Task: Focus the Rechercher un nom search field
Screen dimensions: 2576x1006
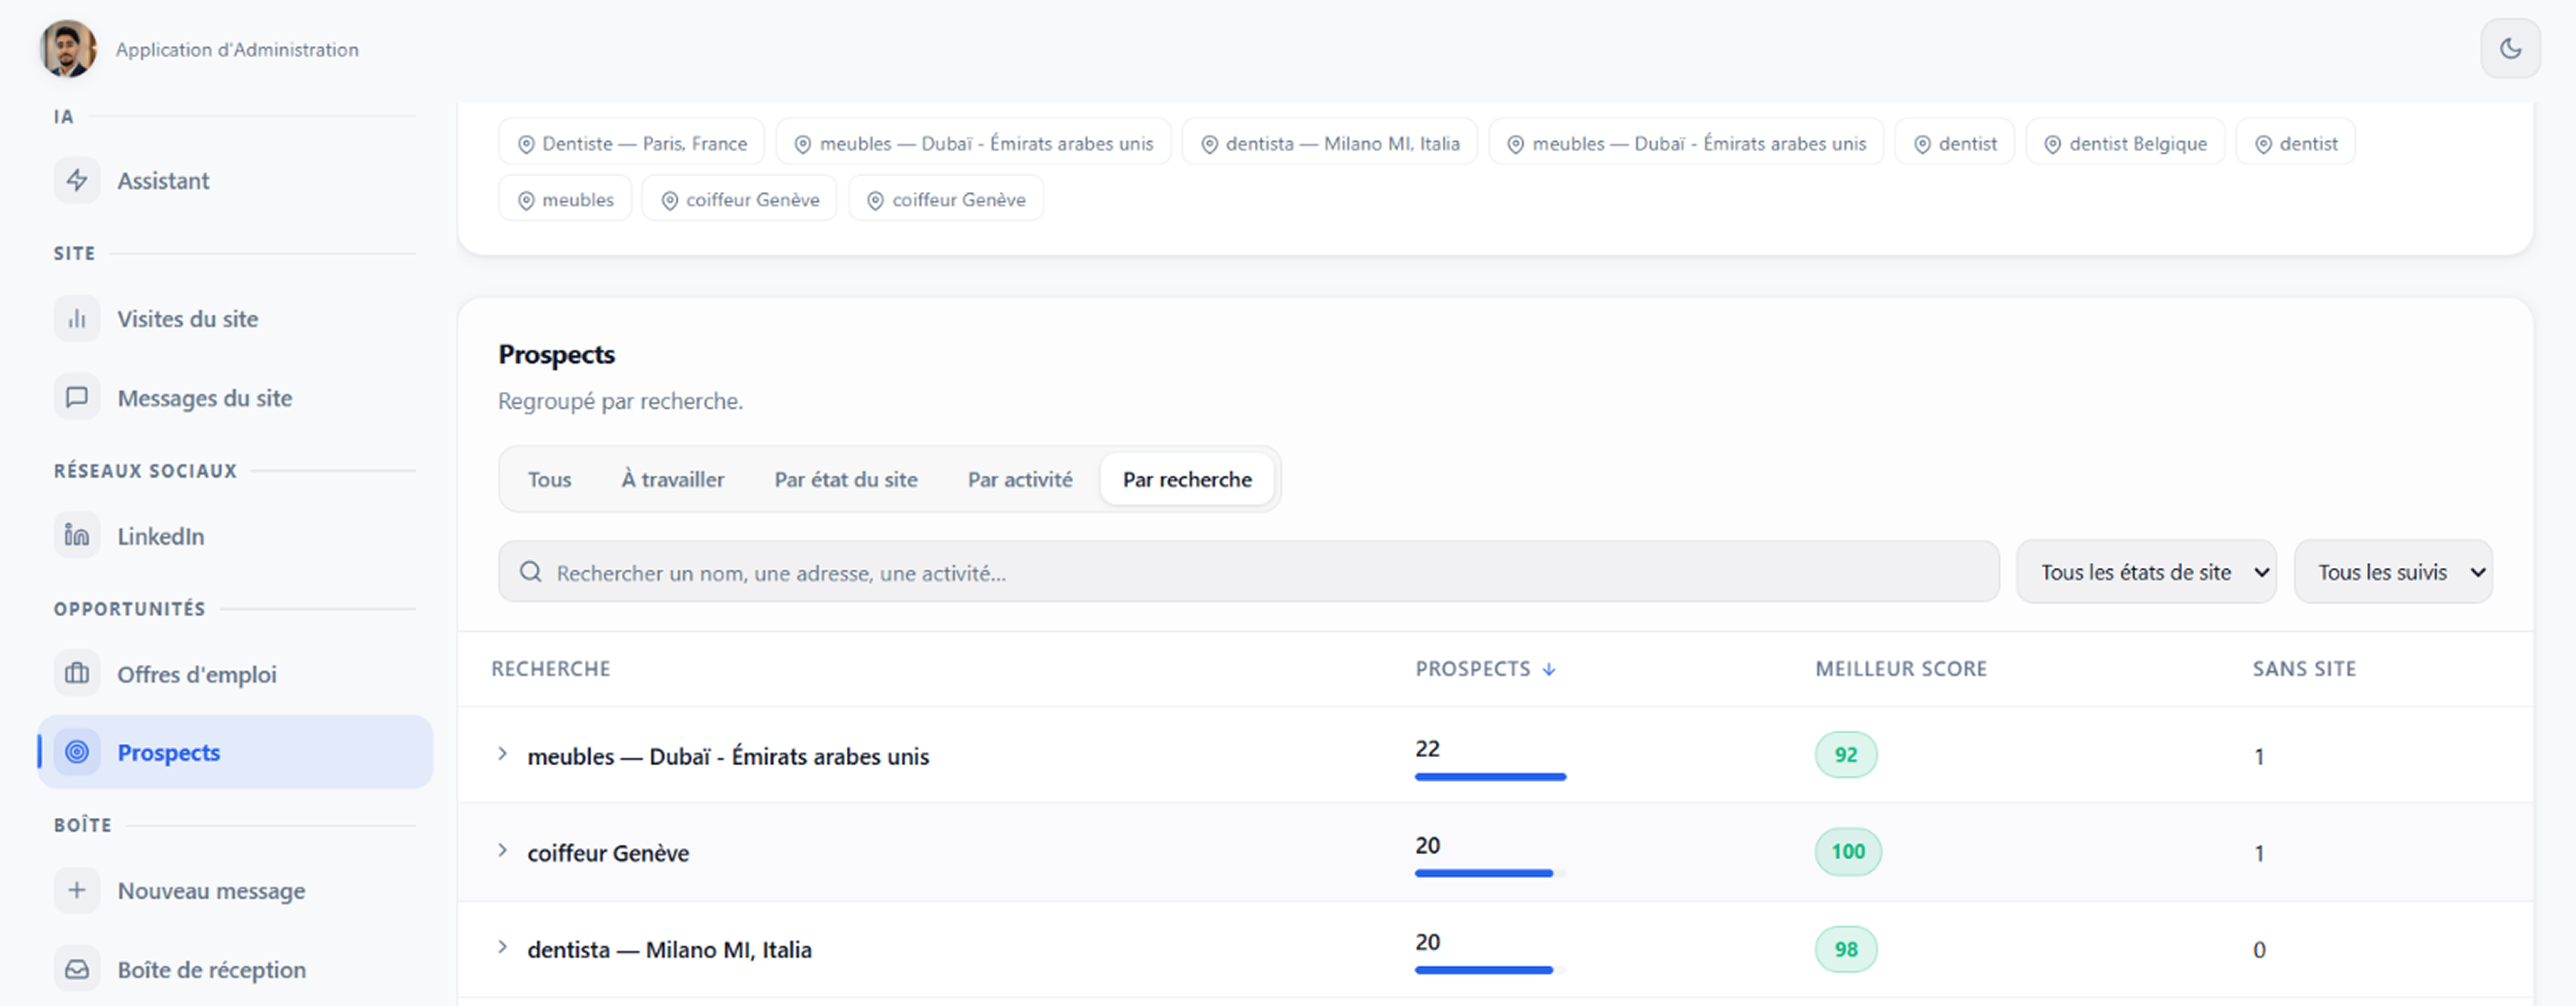Action: [x=1249, y=572]
